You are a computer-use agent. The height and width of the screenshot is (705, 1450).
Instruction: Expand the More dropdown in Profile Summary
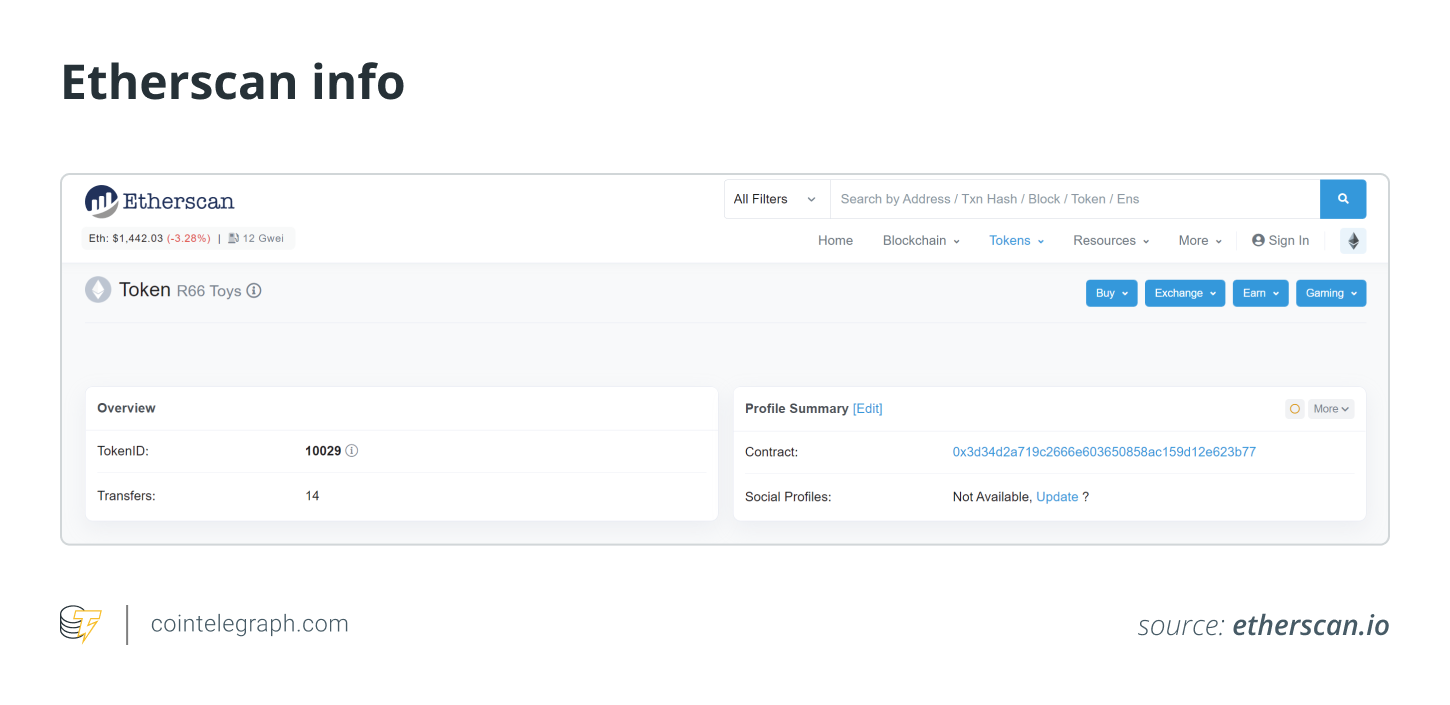1331,408
